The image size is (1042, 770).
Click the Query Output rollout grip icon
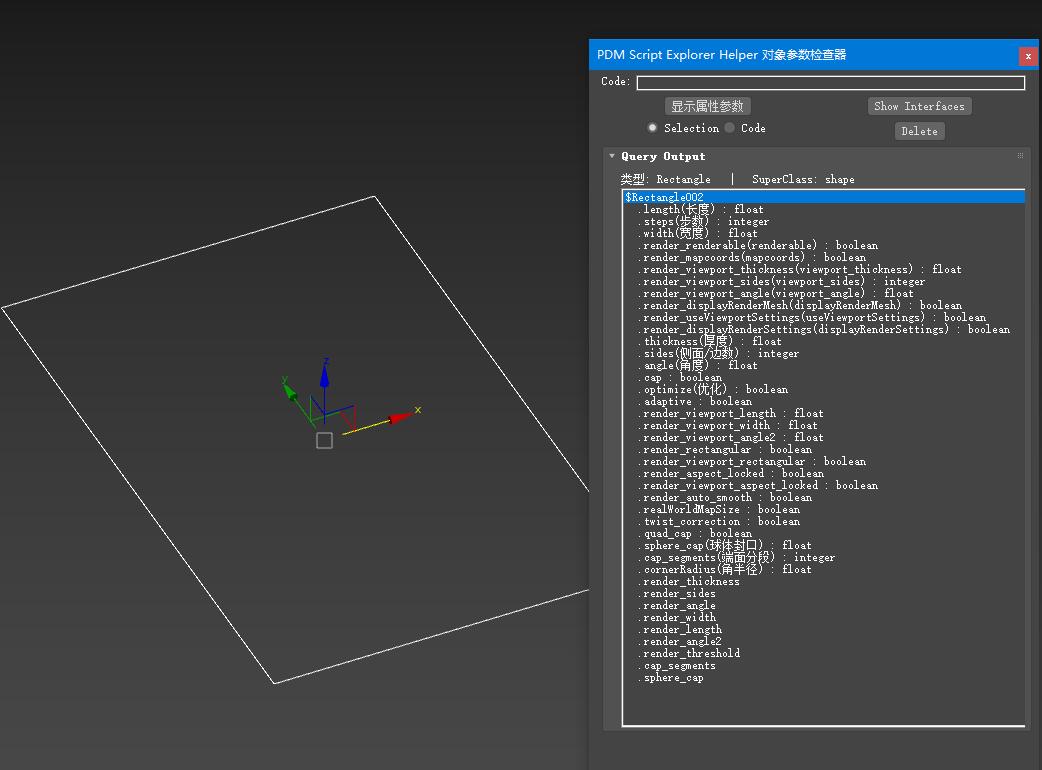1020,155
